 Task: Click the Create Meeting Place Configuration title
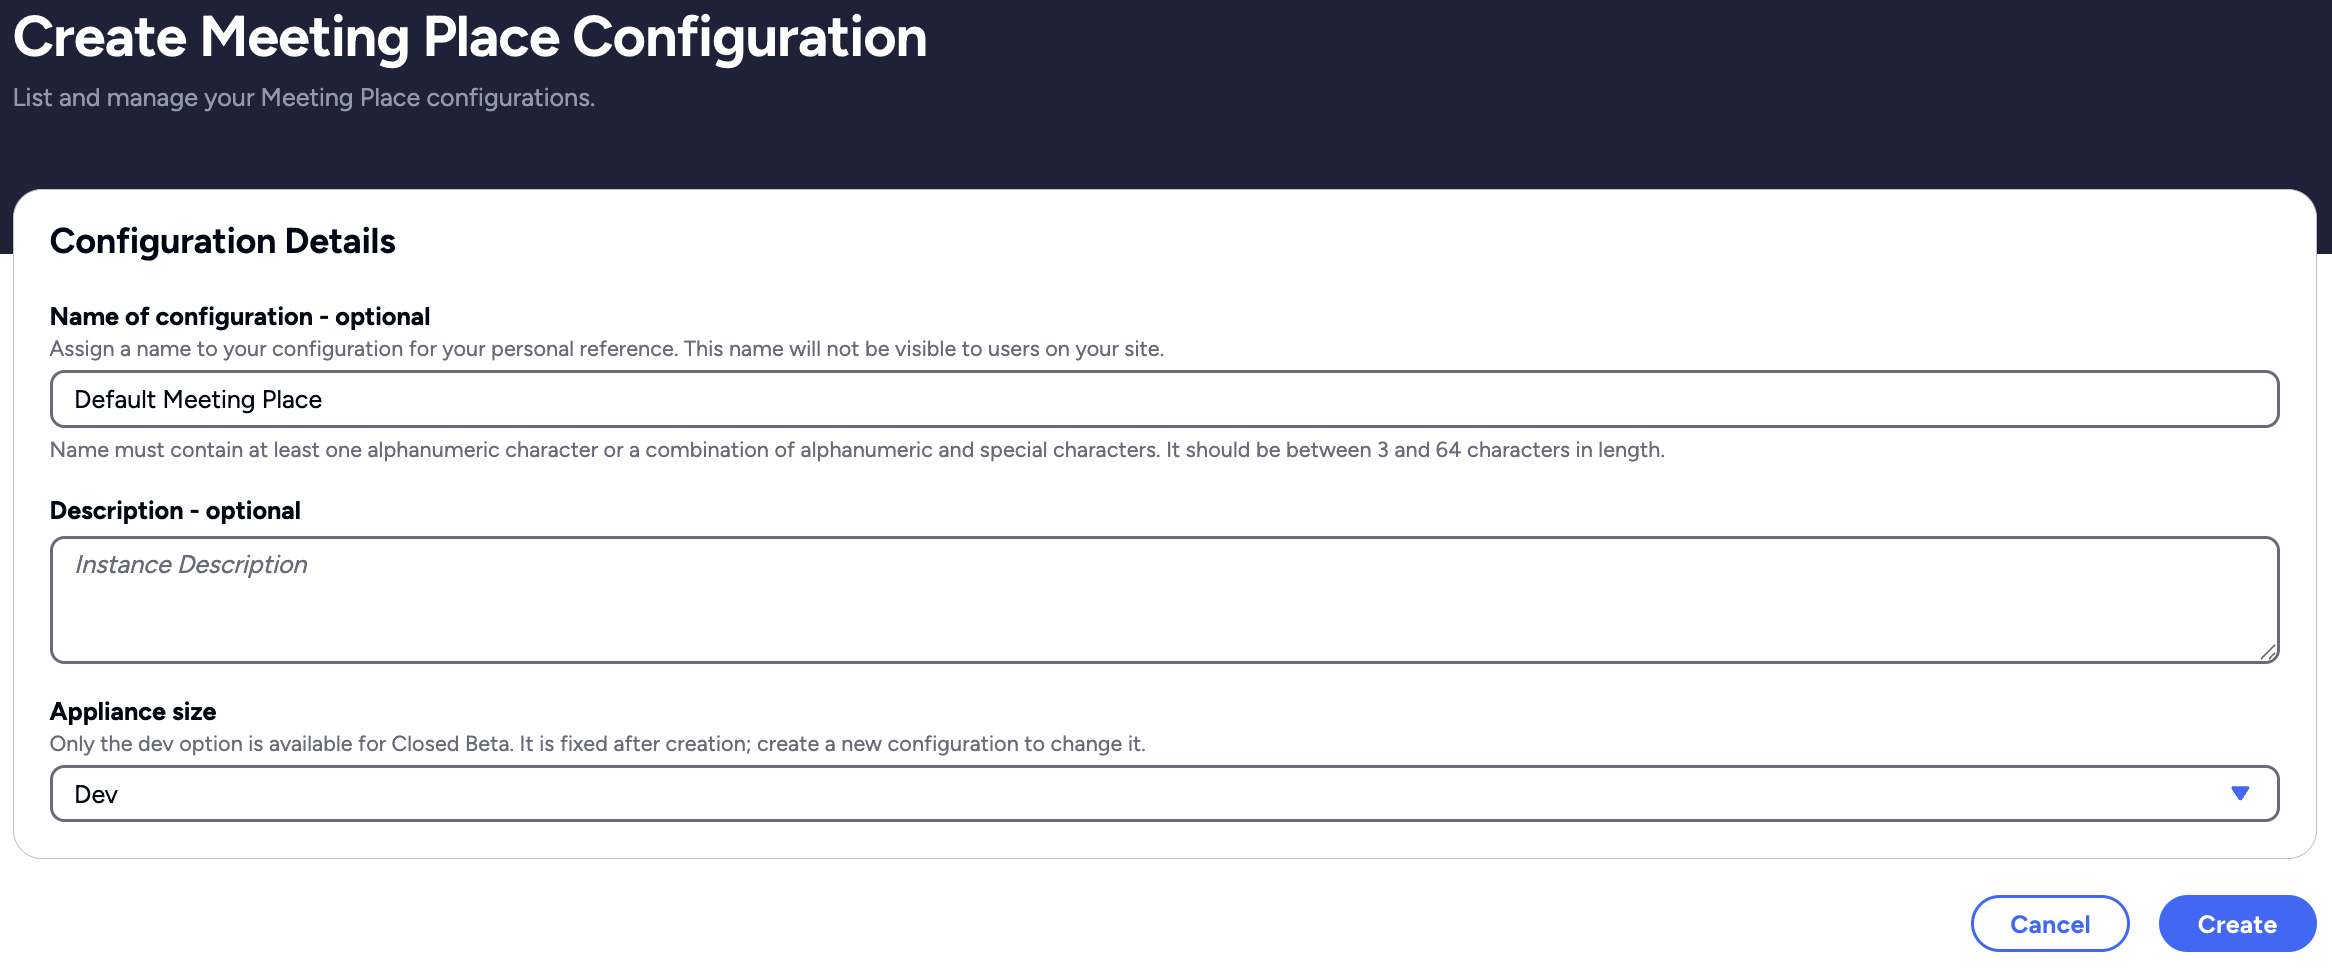470,37
